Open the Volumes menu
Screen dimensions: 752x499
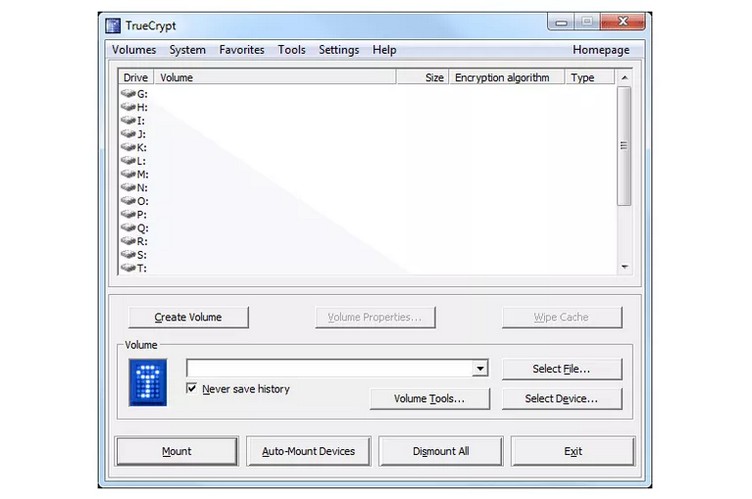(x=134, y=50)
